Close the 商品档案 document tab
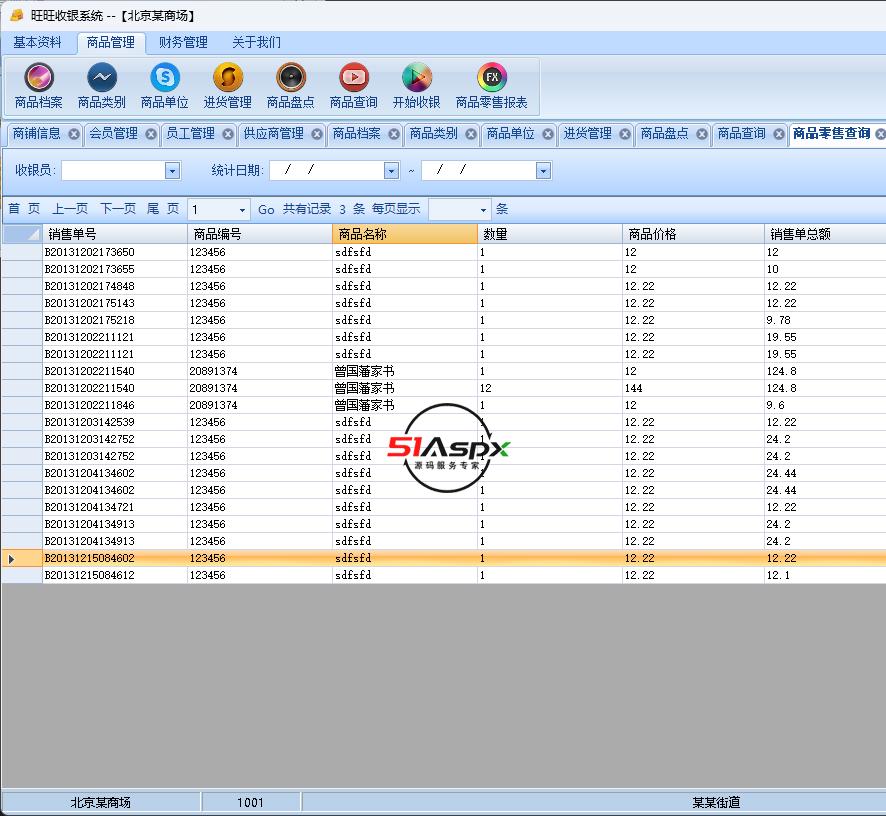The height and width of the screenshot is (816, 886). (x=394, y=134)
